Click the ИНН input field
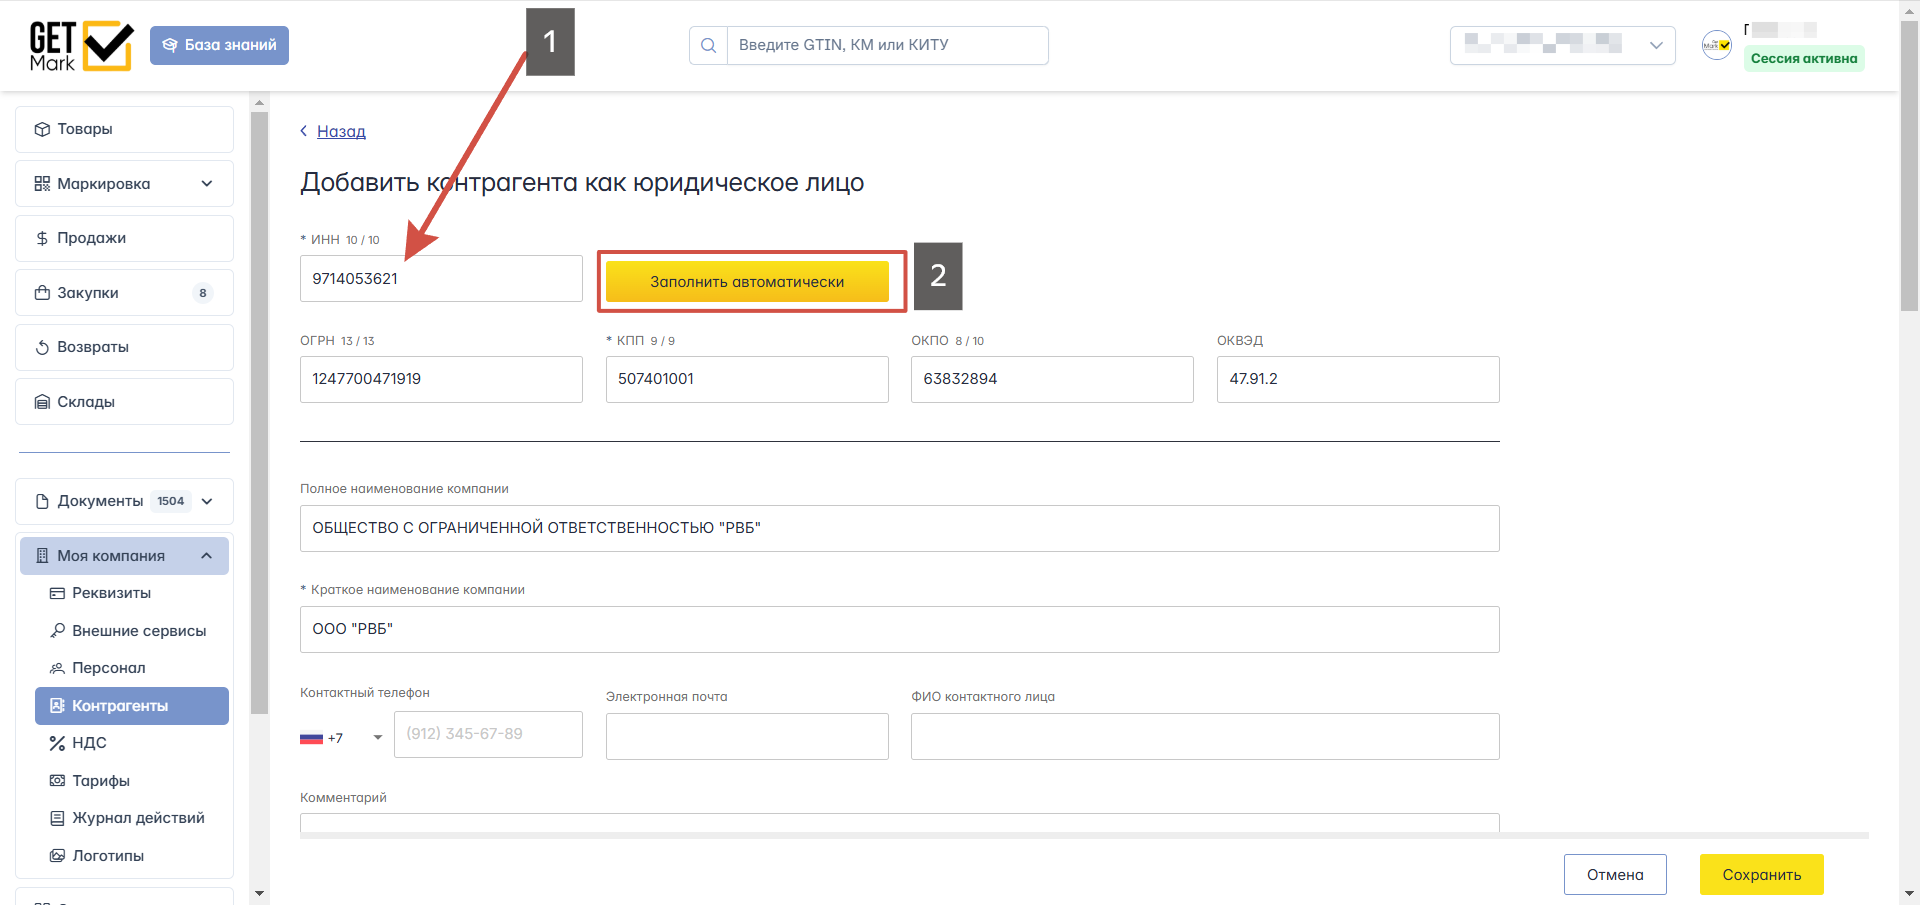The image size is (1920, 905). [x=441, y=278]
